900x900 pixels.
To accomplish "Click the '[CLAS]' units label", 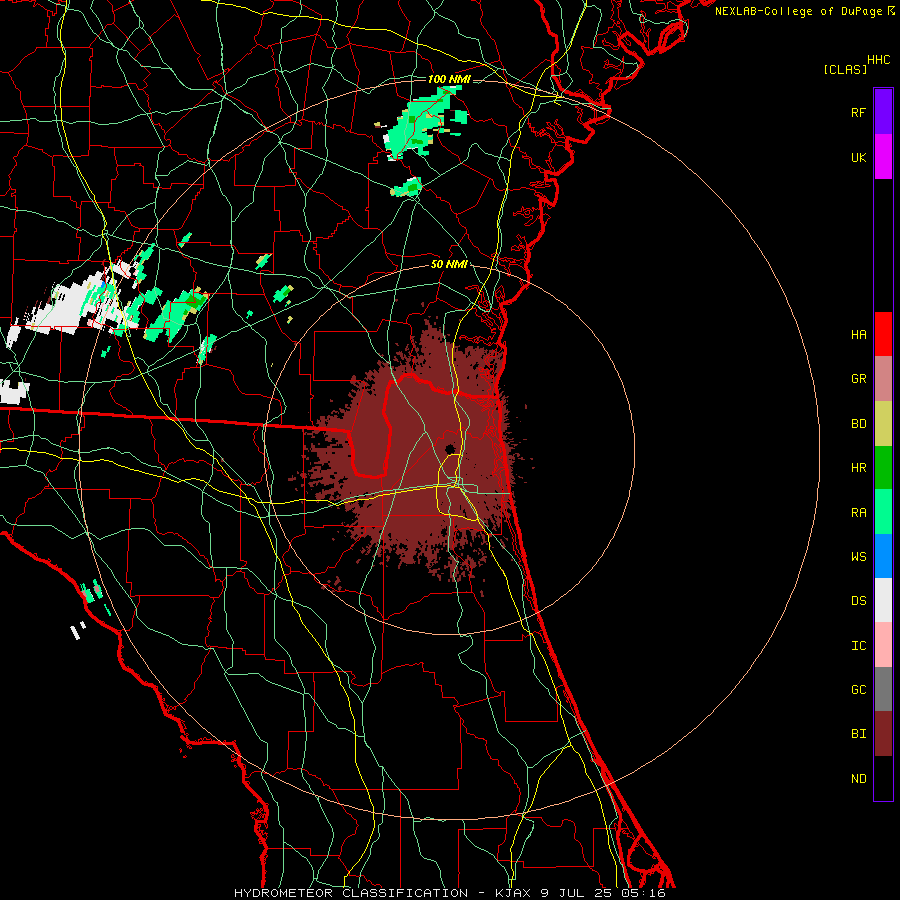I will [845, 69].
